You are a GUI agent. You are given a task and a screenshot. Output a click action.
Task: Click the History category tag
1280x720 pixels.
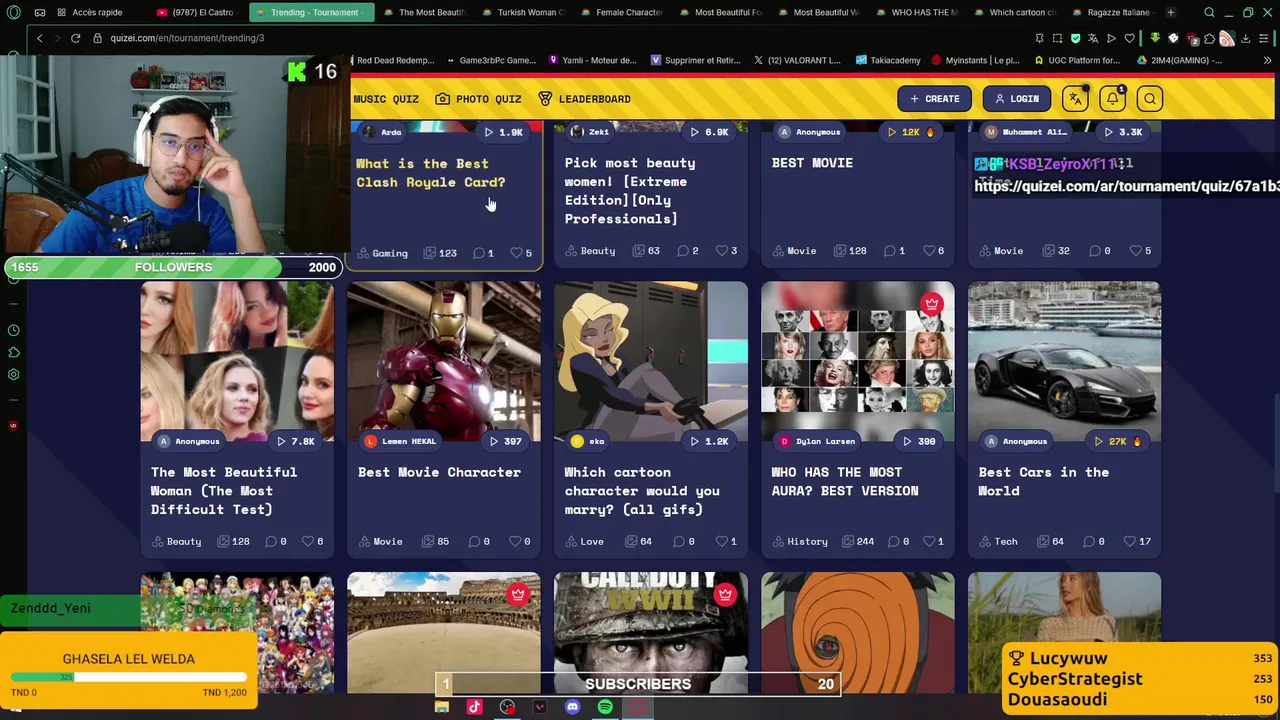[x=799, y=542]
